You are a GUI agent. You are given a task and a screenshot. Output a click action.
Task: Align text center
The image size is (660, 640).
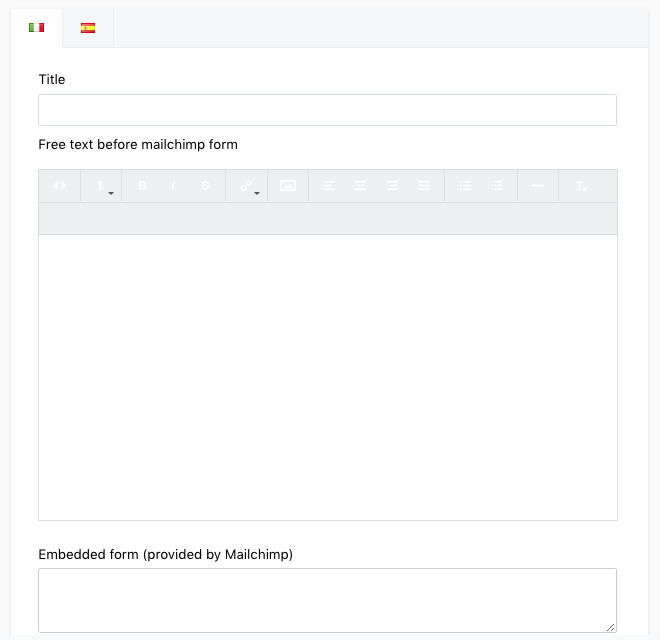pyautogui.click(x=360, y=186)
